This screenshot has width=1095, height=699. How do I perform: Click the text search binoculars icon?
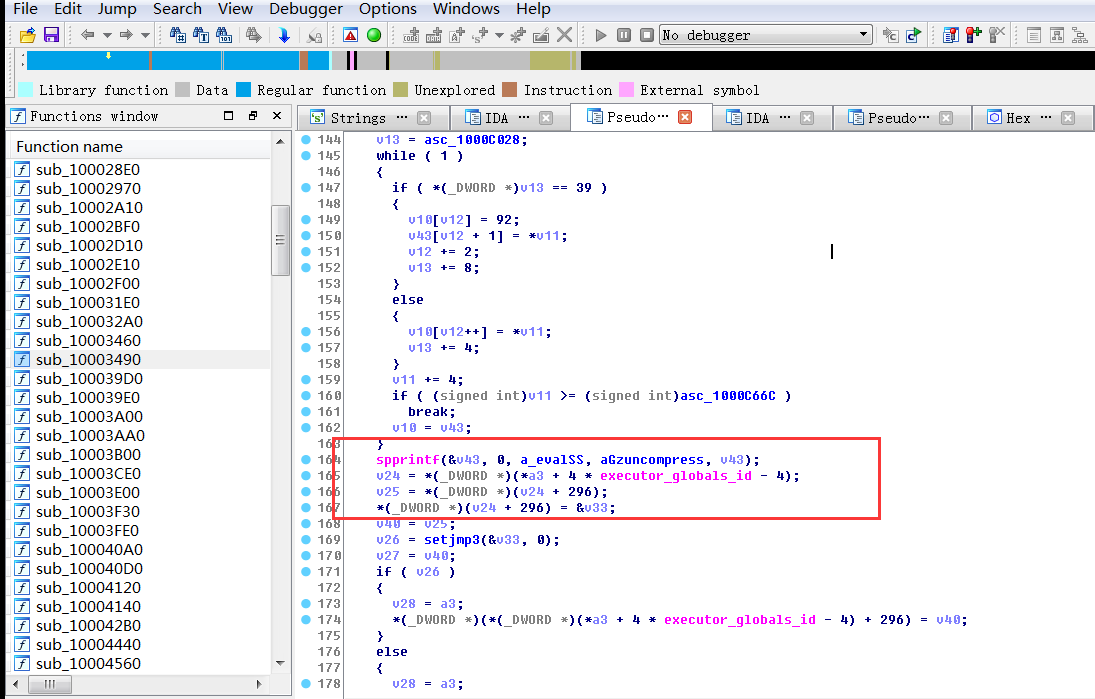[201, 35]
